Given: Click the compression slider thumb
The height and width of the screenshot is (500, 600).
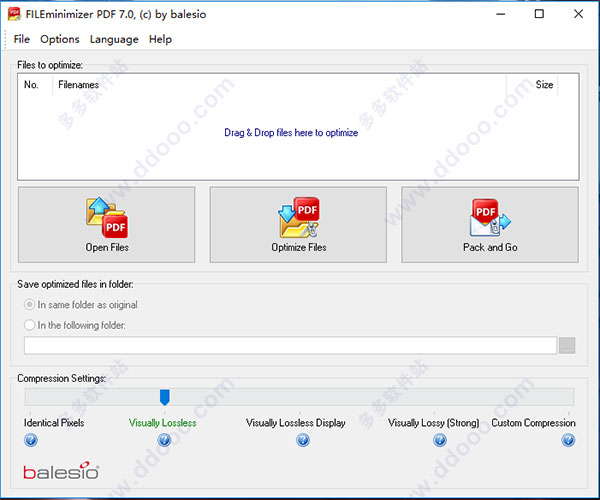Looking at the screenshot, I should click(165, 397).
